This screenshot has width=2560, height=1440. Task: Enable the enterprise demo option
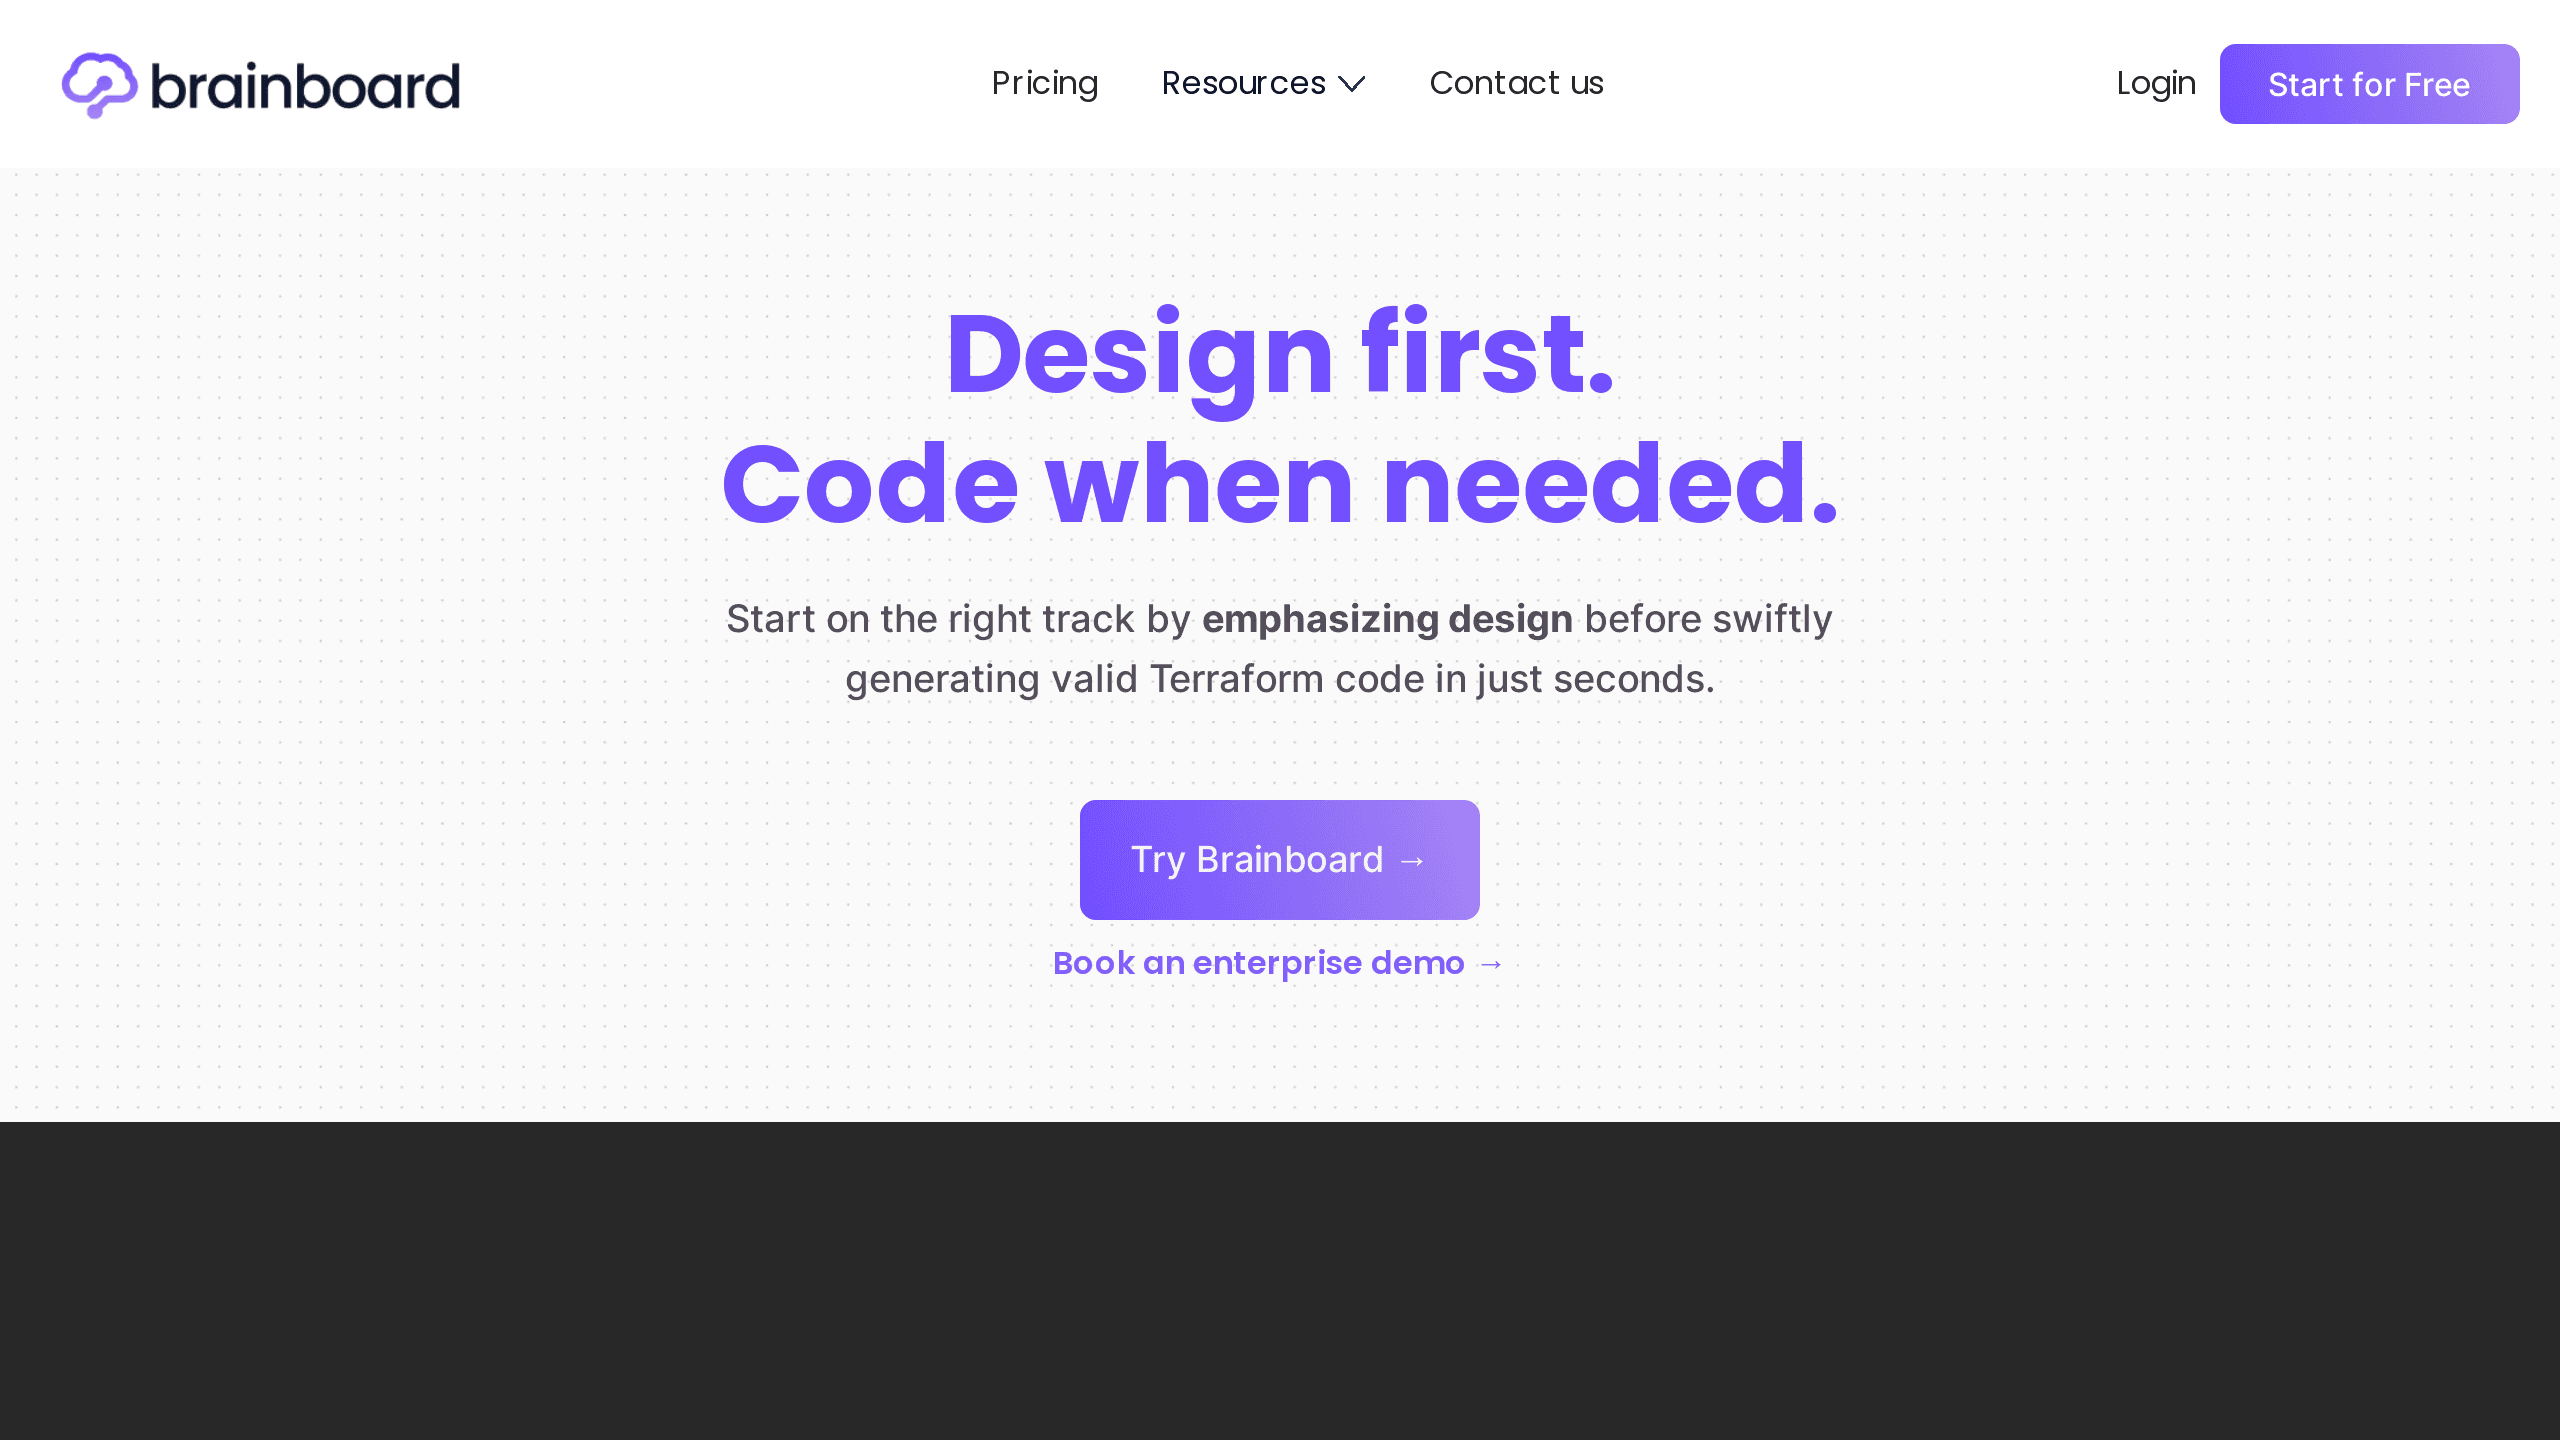coord(1280,964)
